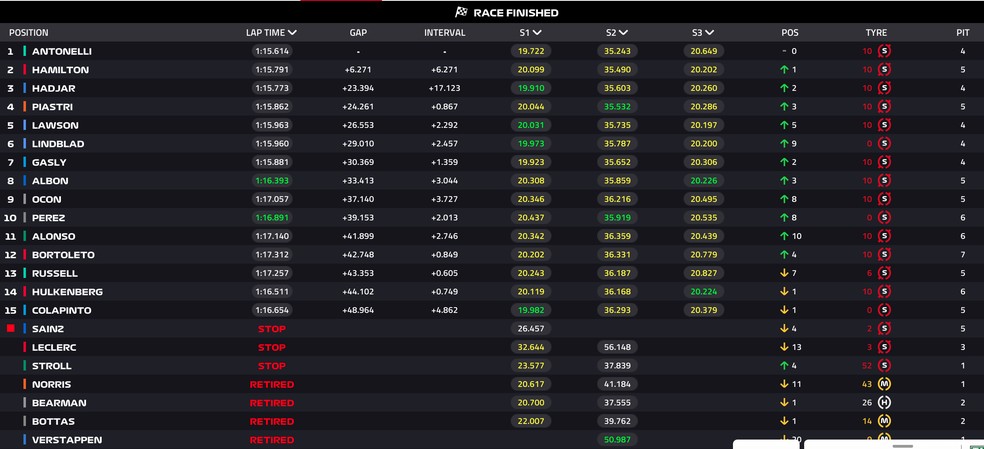Click Bearman's hard tyre icon

click(x=884, y=403)
